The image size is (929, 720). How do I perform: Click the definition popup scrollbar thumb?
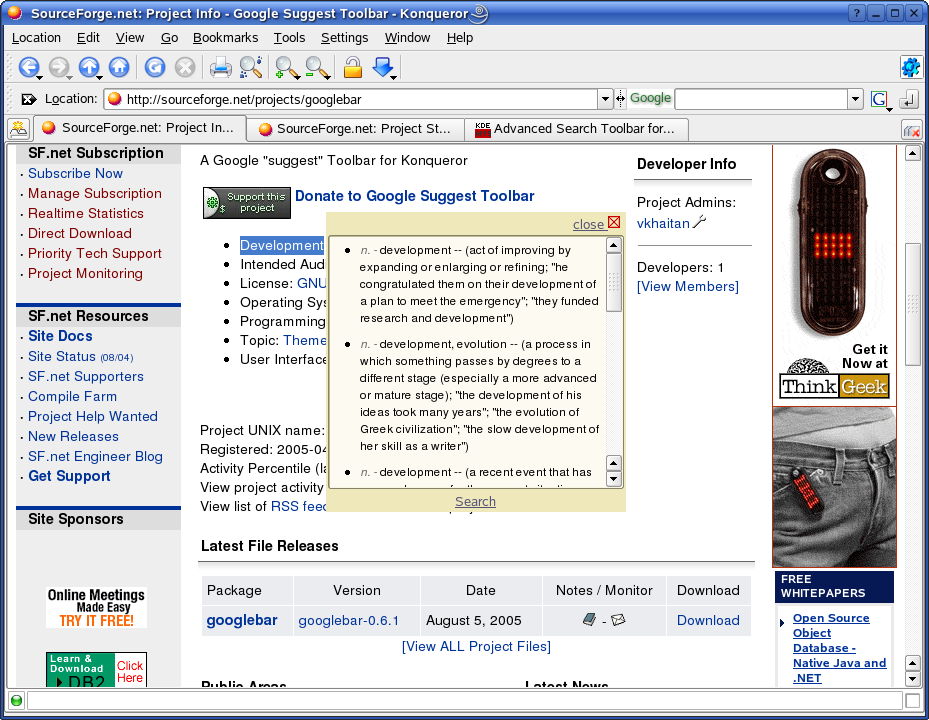(x=614, y=283)
